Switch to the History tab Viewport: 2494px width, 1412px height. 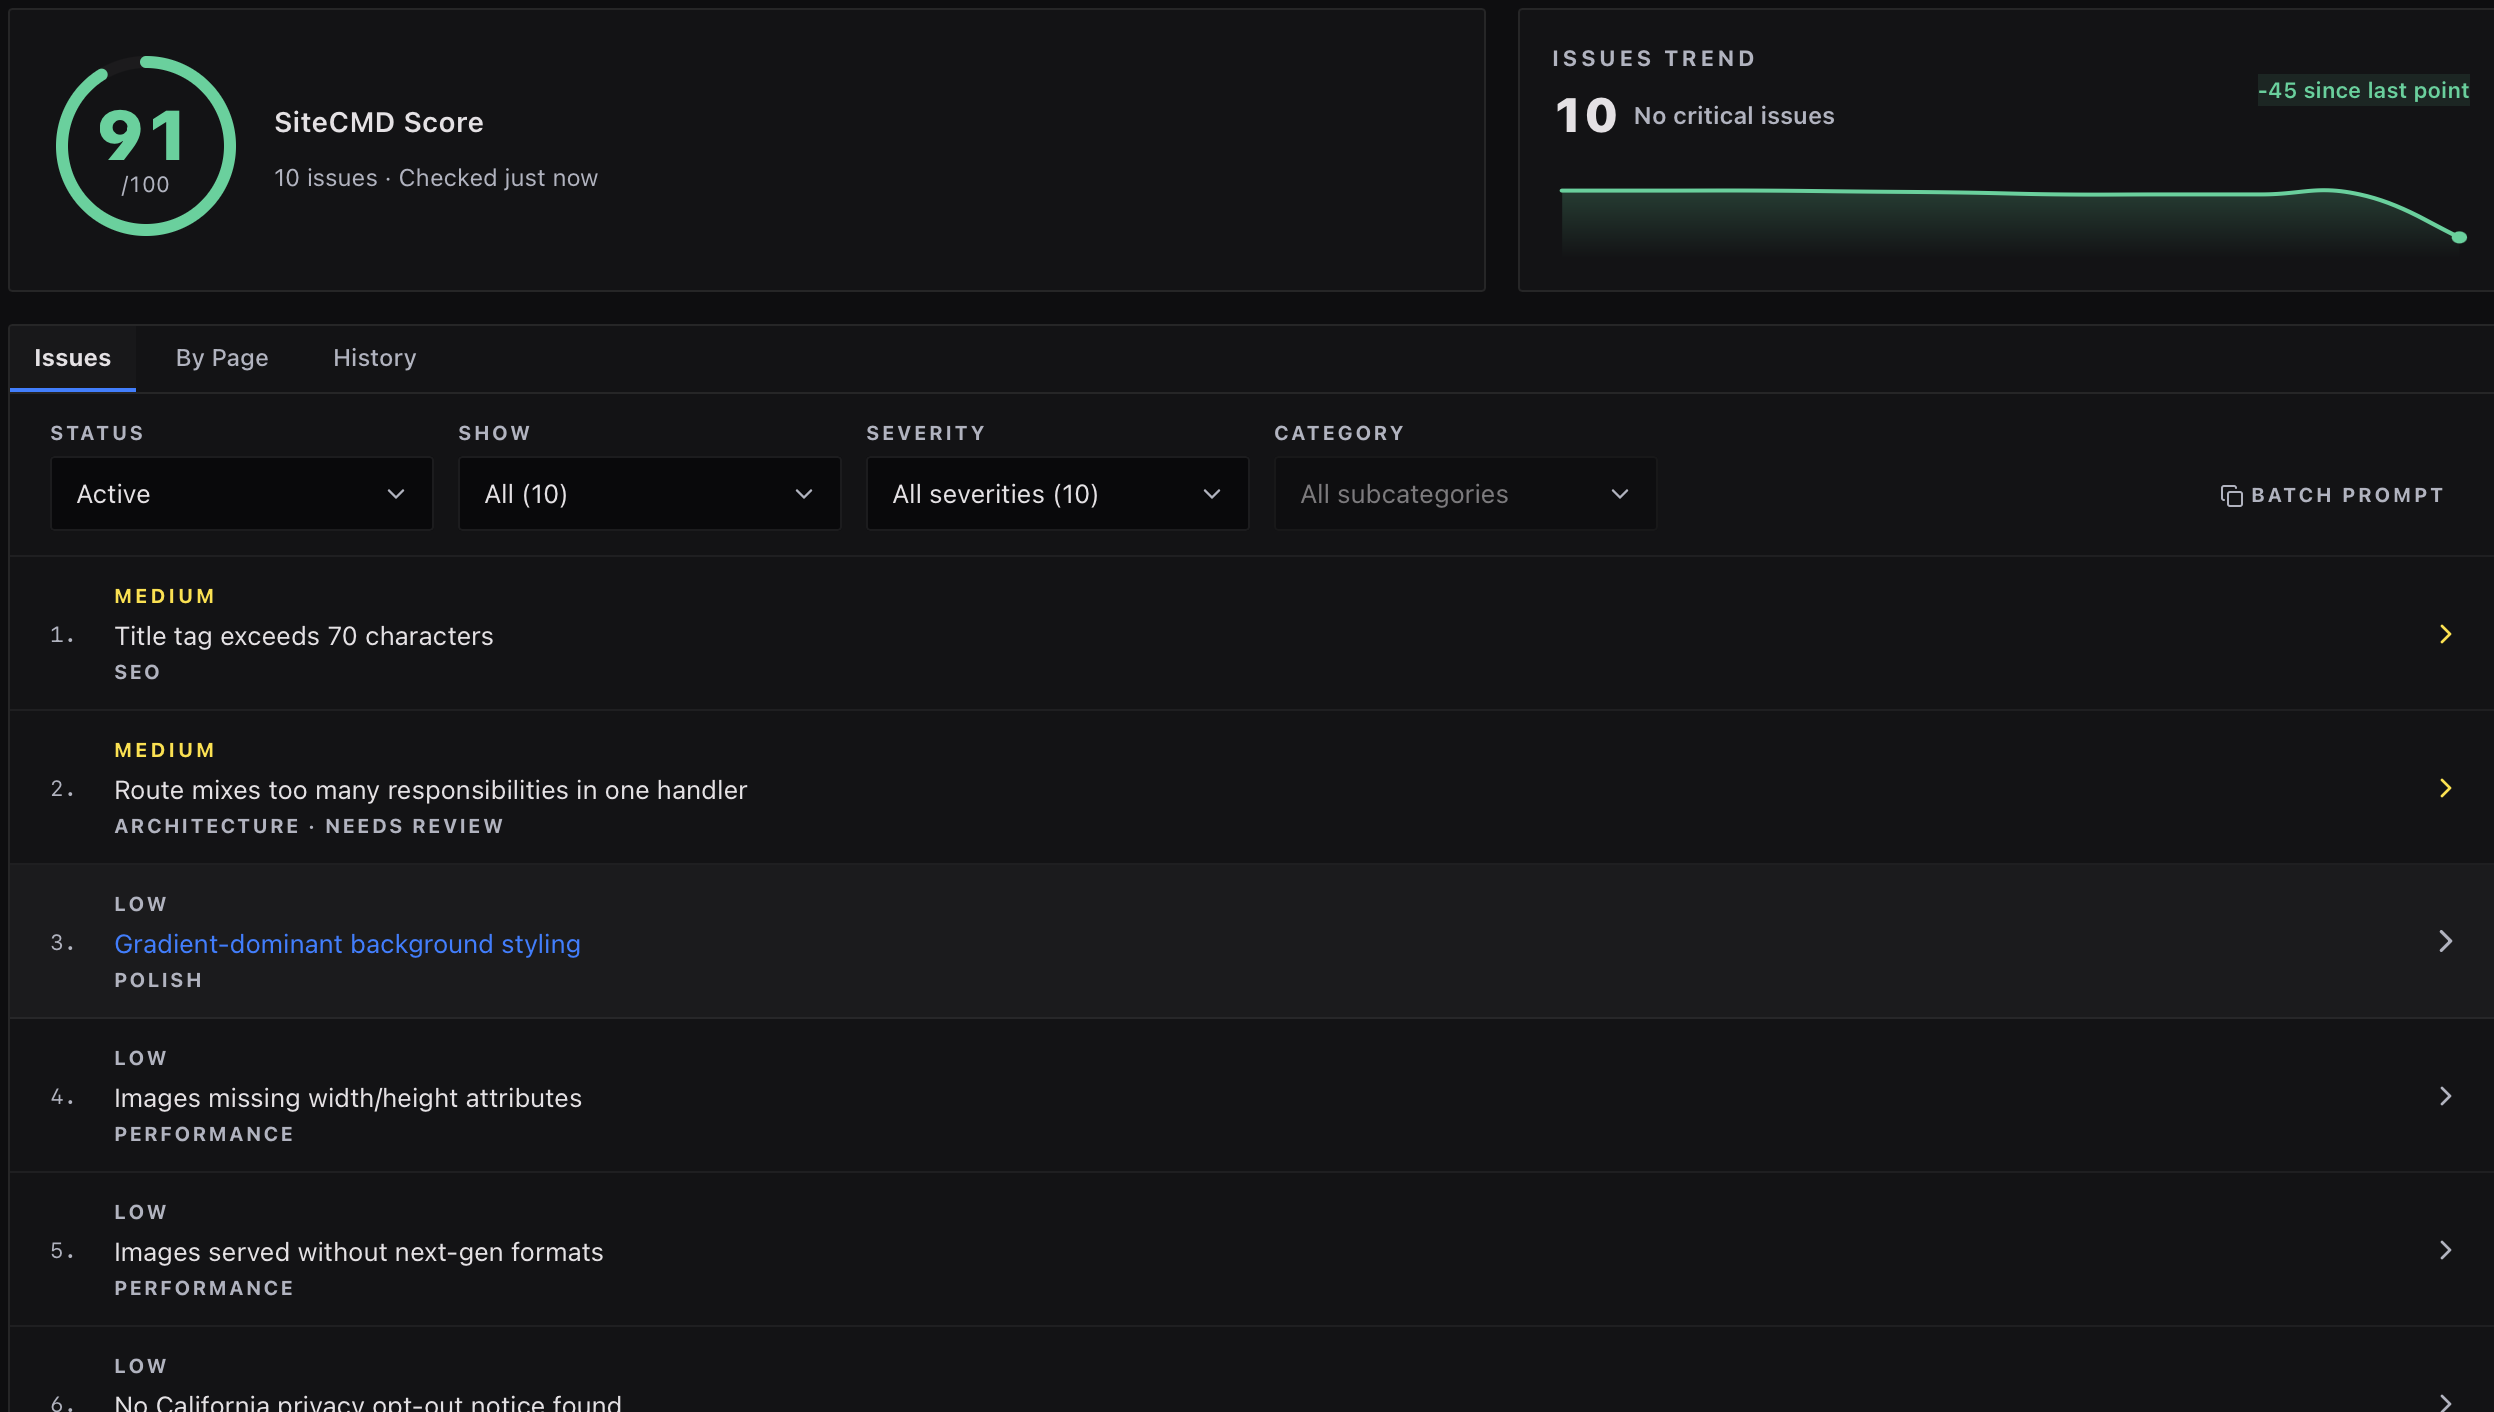[374, 358]
